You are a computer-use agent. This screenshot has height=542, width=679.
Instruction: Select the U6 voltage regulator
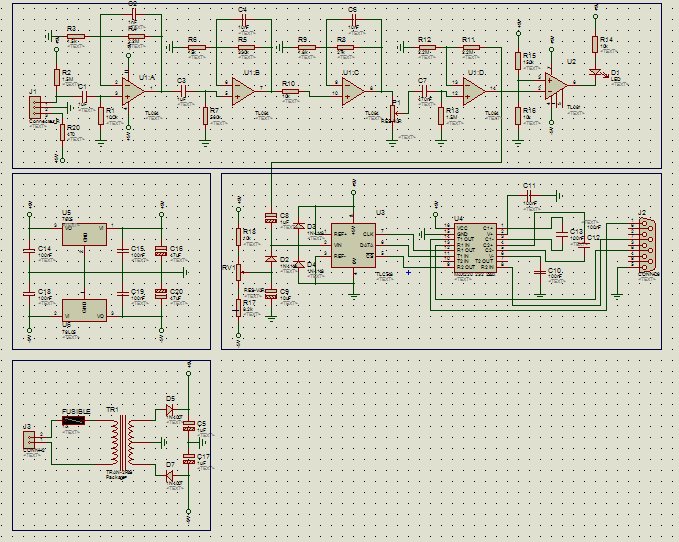pos(84,310)
